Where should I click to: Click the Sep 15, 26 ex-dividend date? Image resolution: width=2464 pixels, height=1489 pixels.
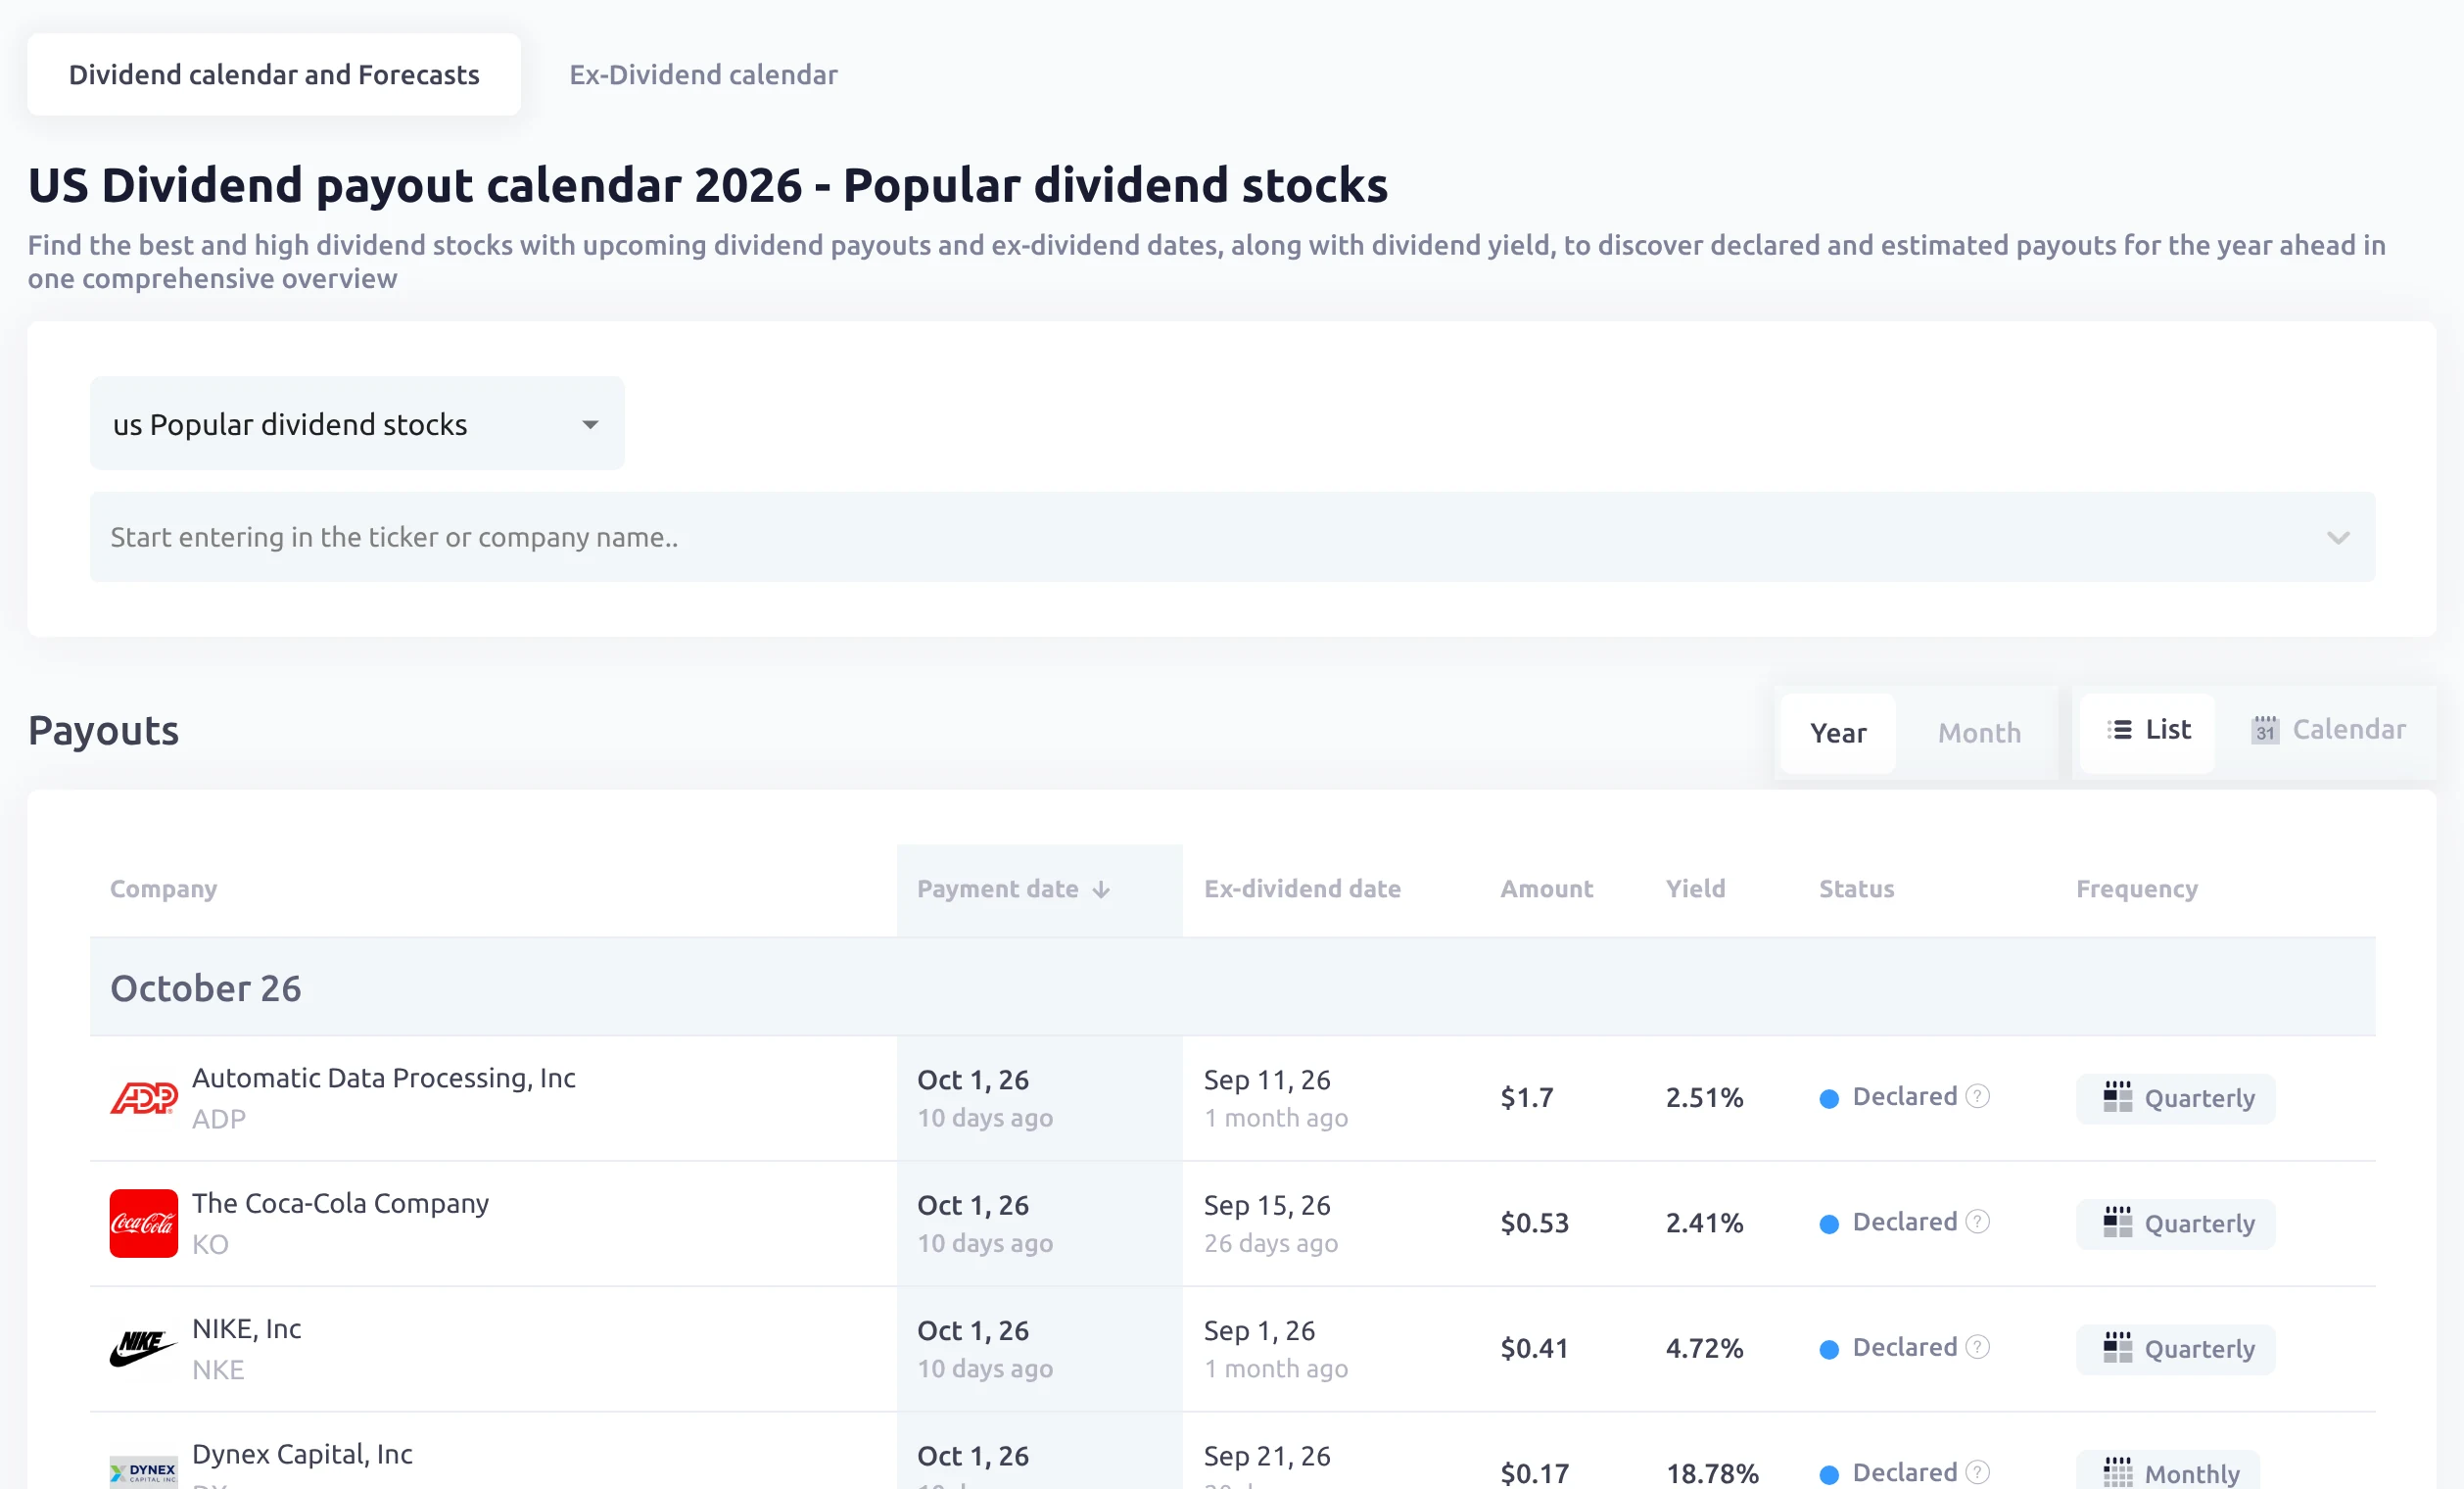(1267, 1205)
